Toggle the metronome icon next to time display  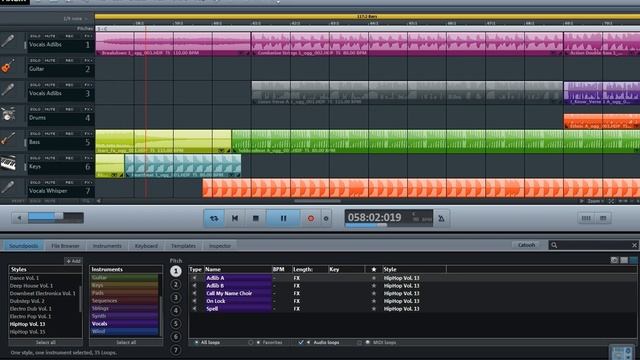pyautogui.click(x=441, y=218)
